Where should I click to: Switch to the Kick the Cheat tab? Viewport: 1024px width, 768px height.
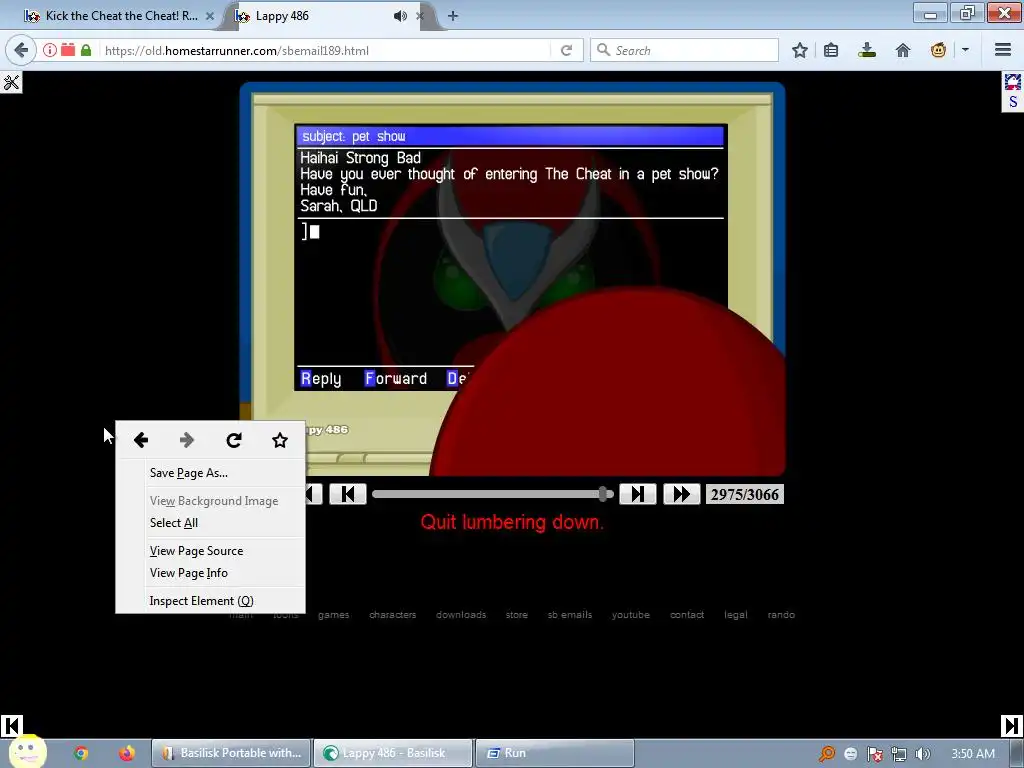118,16
